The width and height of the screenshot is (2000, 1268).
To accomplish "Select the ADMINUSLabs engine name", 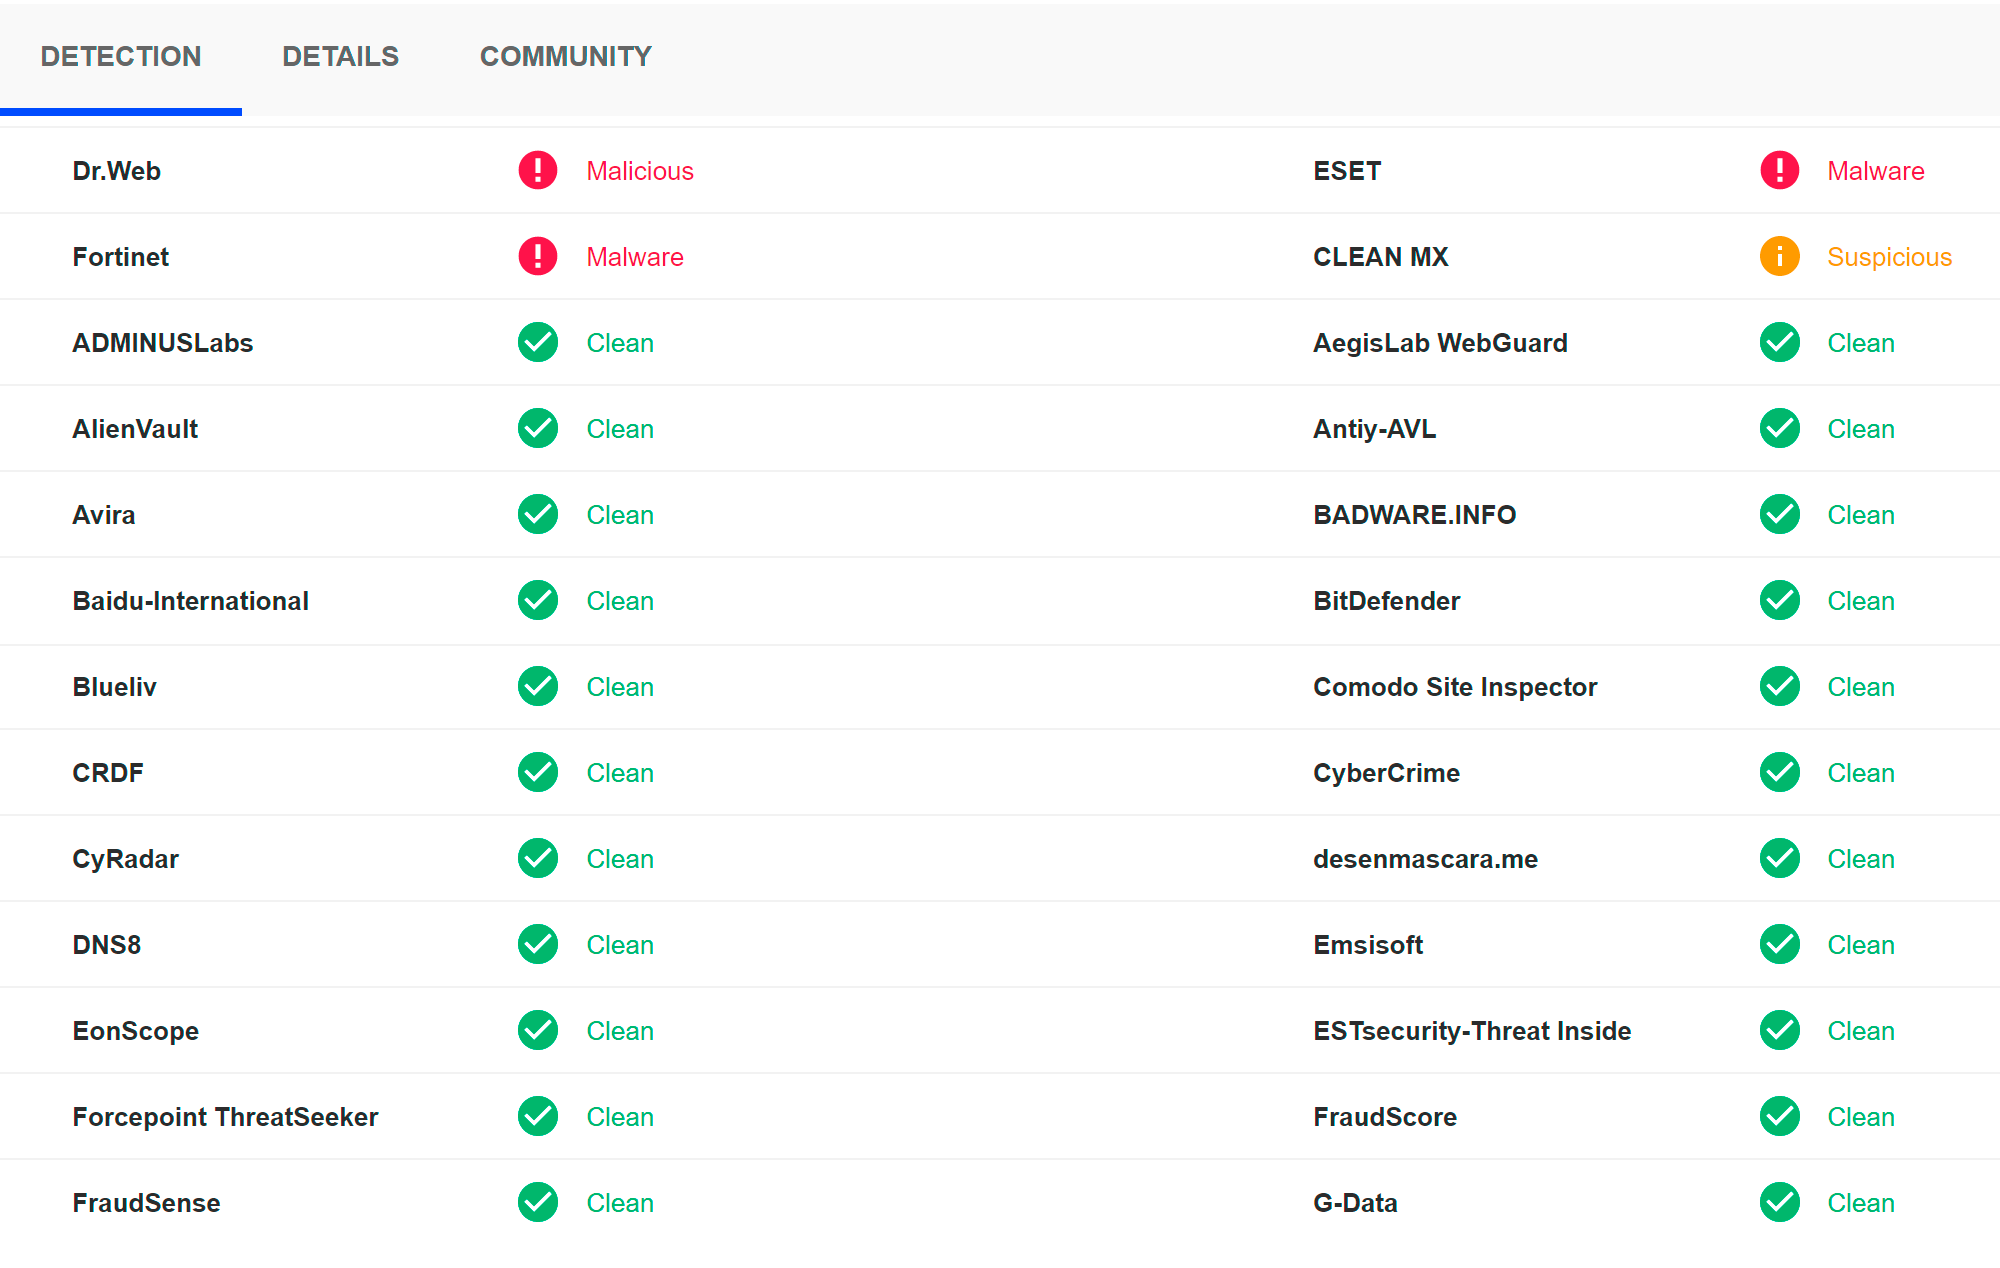I will point(163,343).
